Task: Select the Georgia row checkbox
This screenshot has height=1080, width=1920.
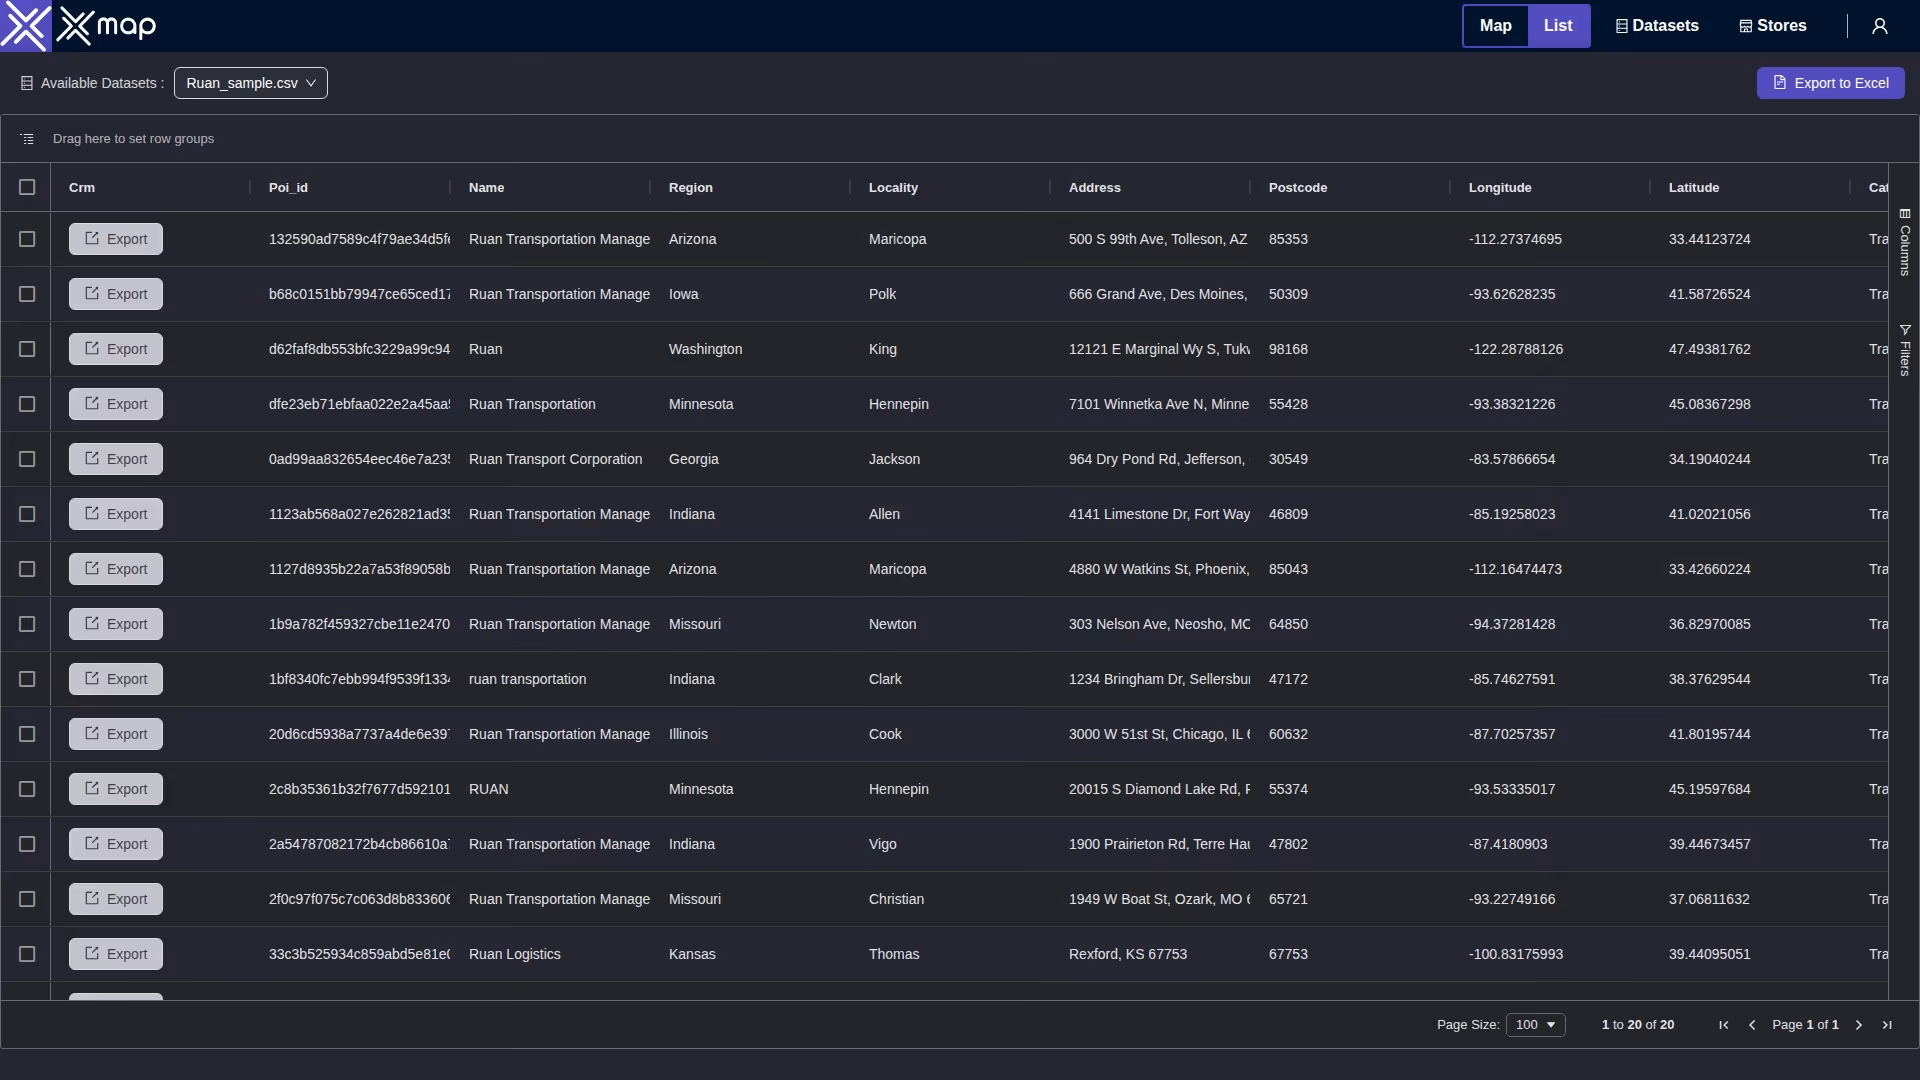Action: tap(27, 459)
